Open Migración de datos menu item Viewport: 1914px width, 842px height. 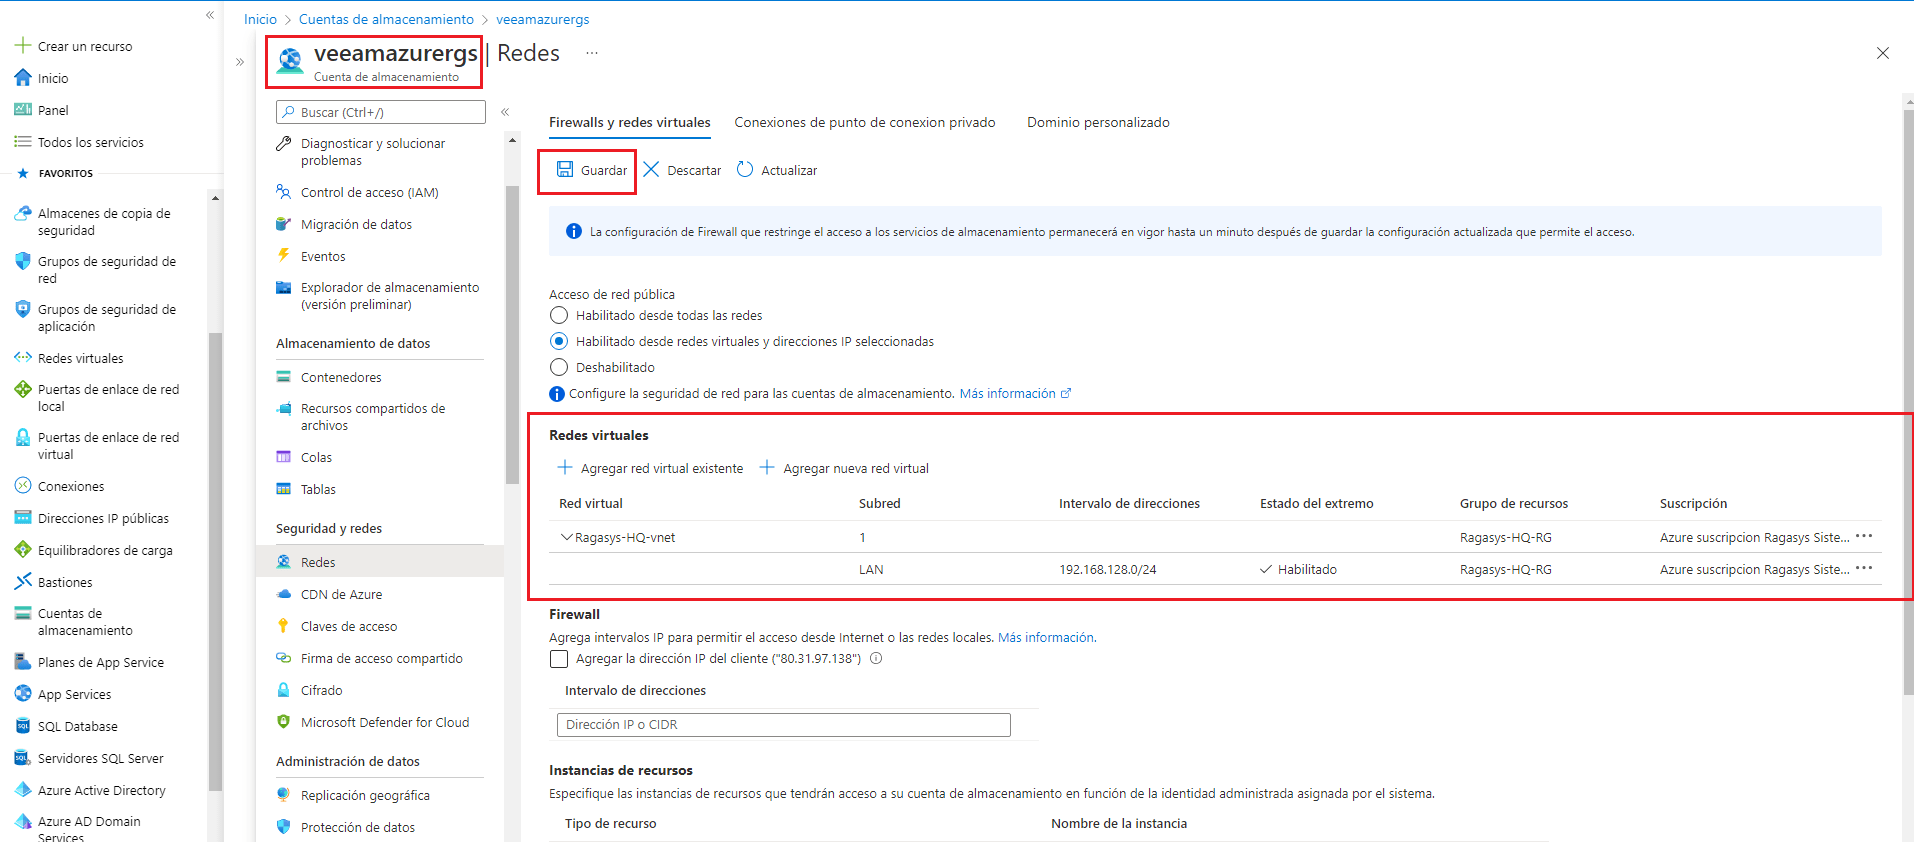[x=356, y=224]
